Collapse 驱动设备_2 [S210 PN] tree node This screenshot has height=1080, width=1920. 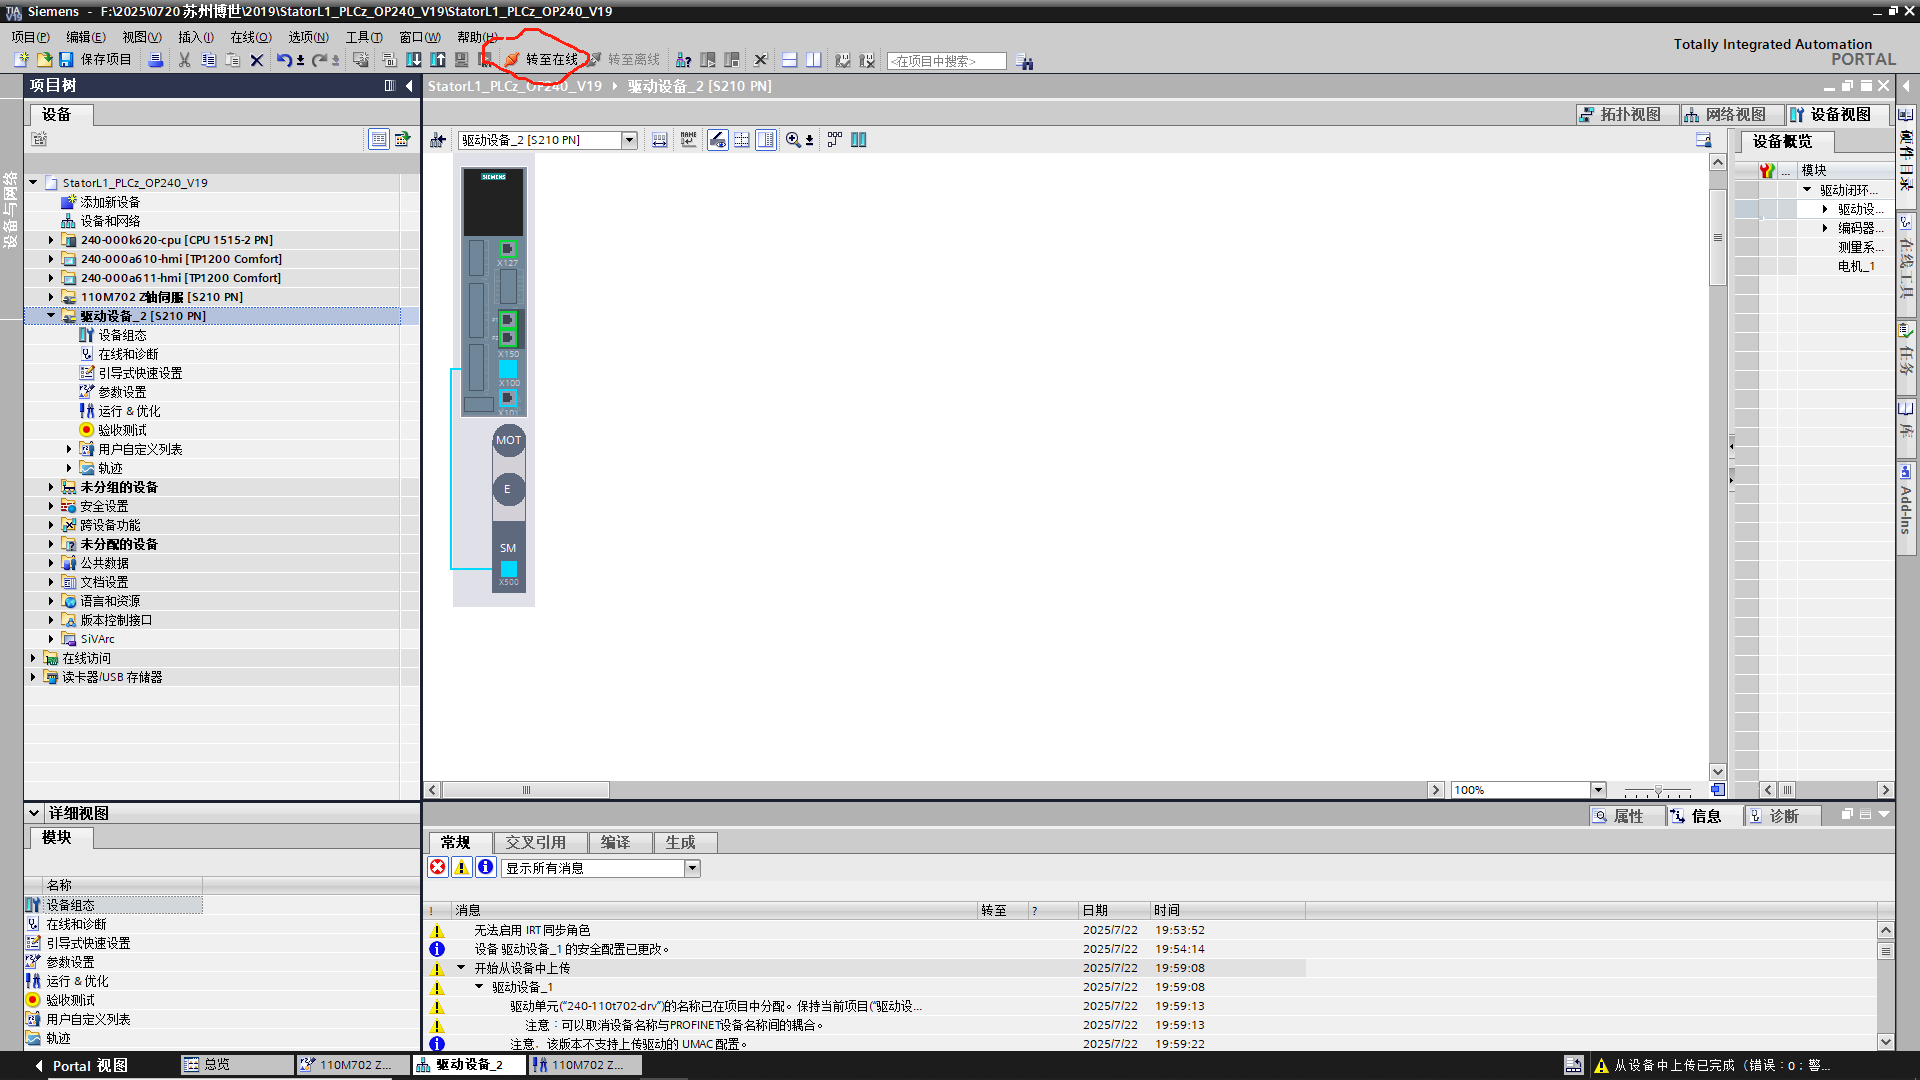(x=51, y=316)
